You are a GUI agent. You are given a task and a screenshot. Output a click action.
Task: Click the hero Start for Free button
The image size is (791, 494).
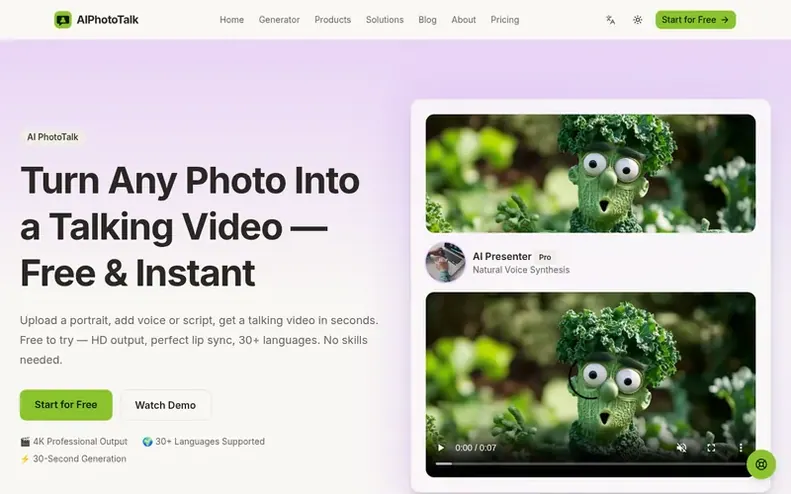(66, 405)
